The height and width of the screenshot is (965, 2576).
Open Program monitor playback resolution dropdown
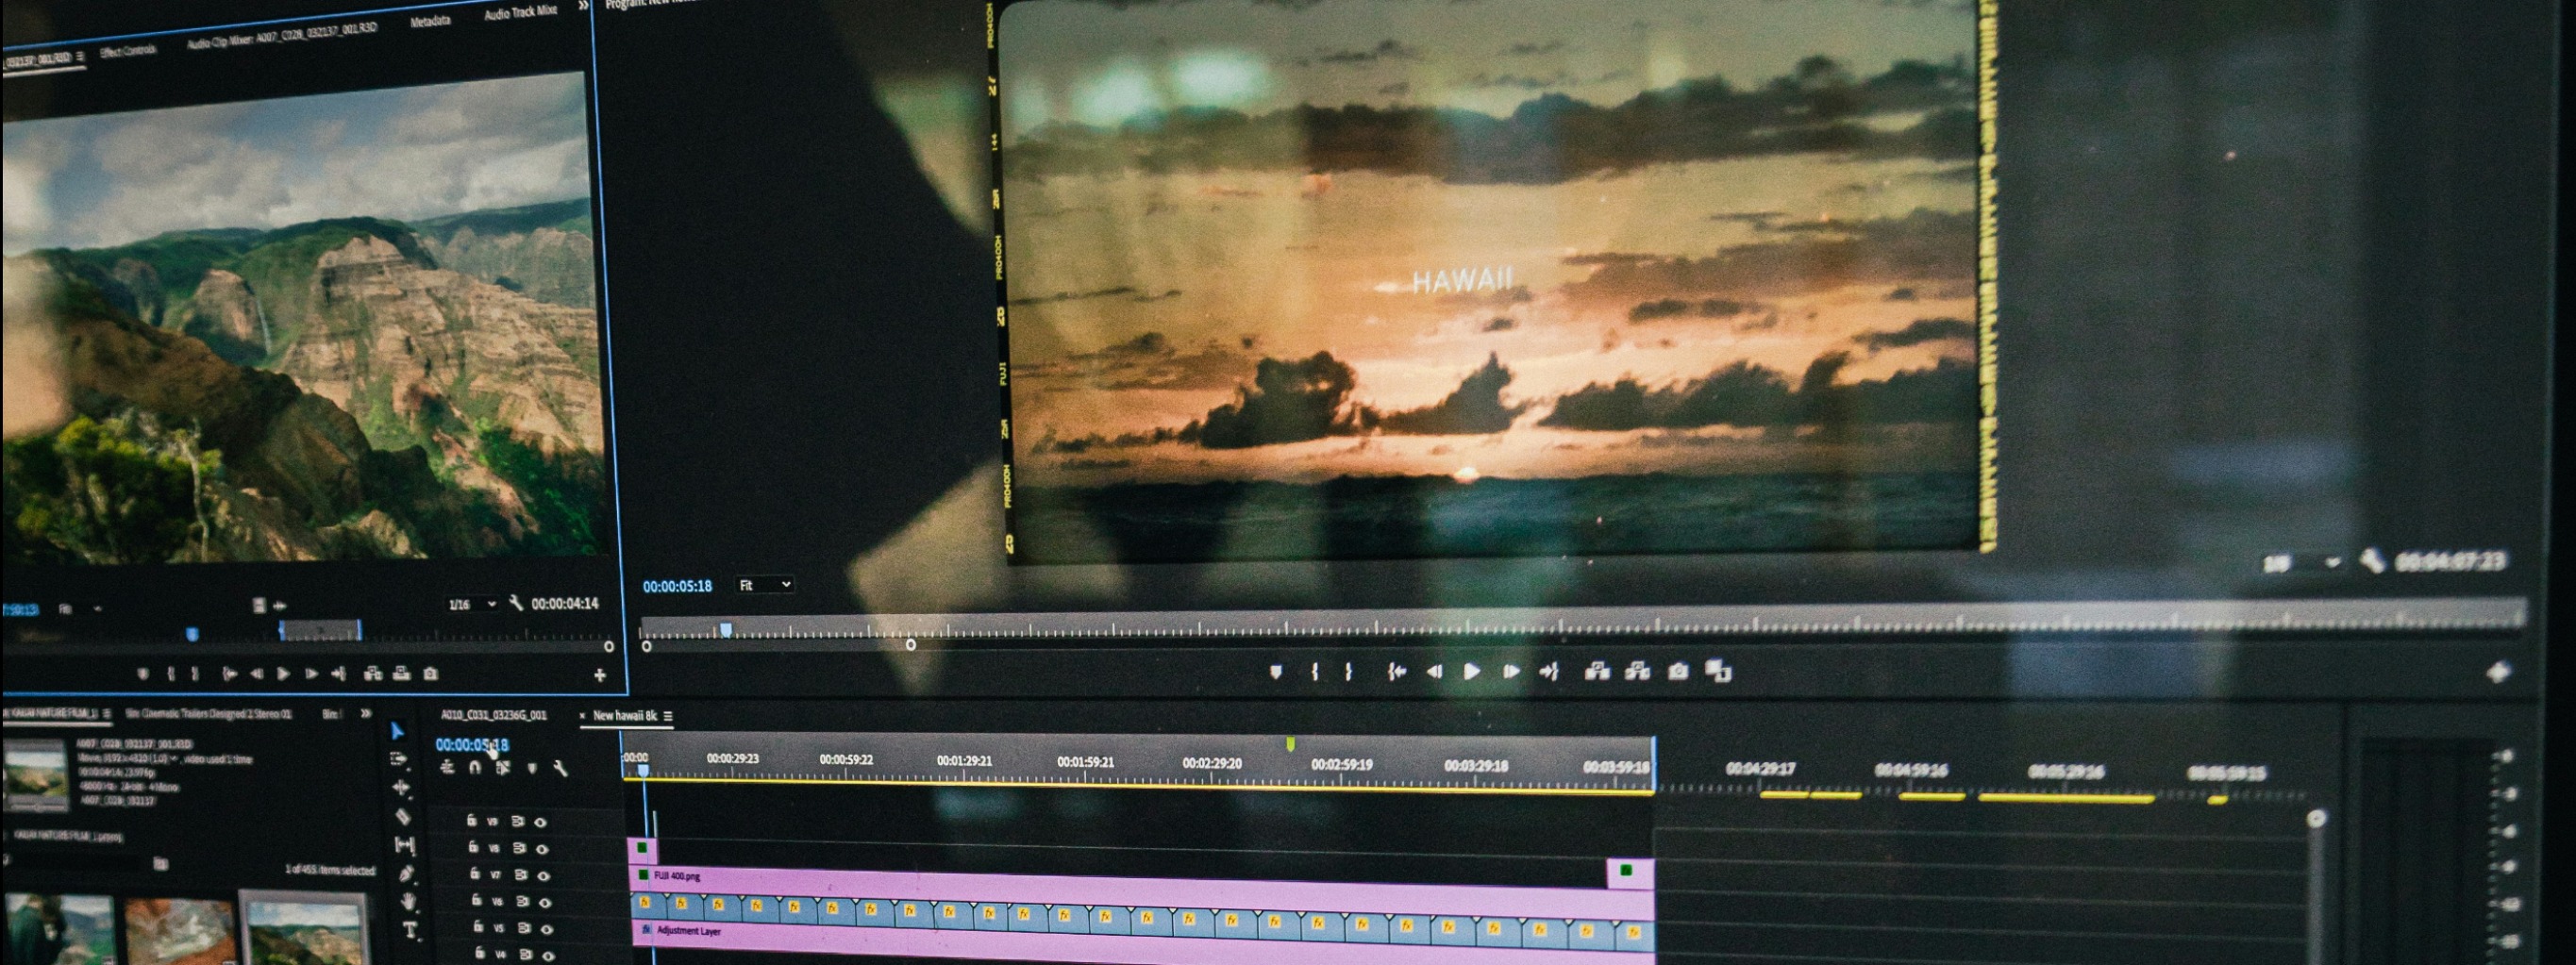tap(2302, 564)
